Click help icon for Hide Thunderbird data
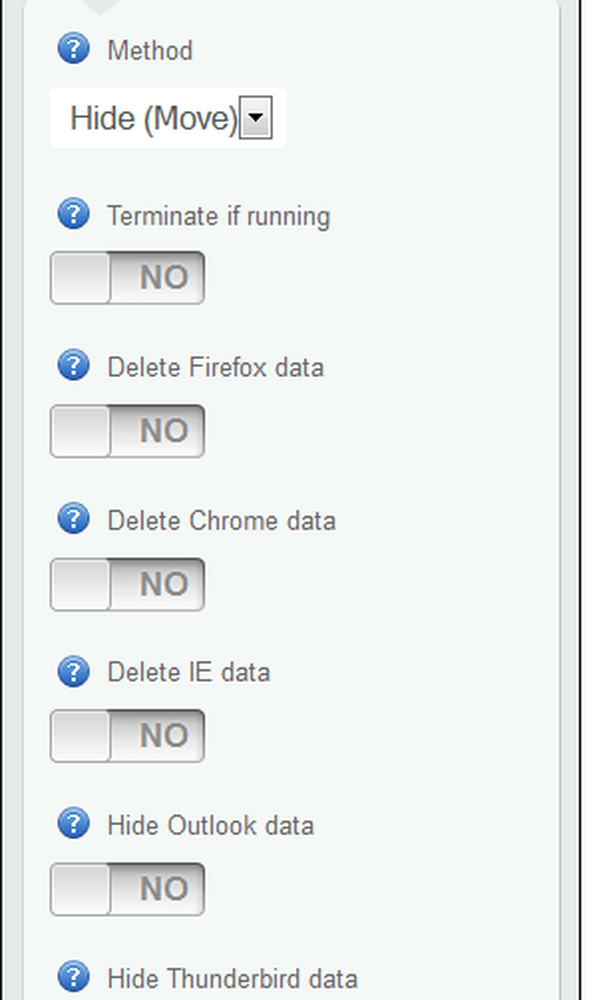The image size is (599, 1000). (x=73, y=976)
